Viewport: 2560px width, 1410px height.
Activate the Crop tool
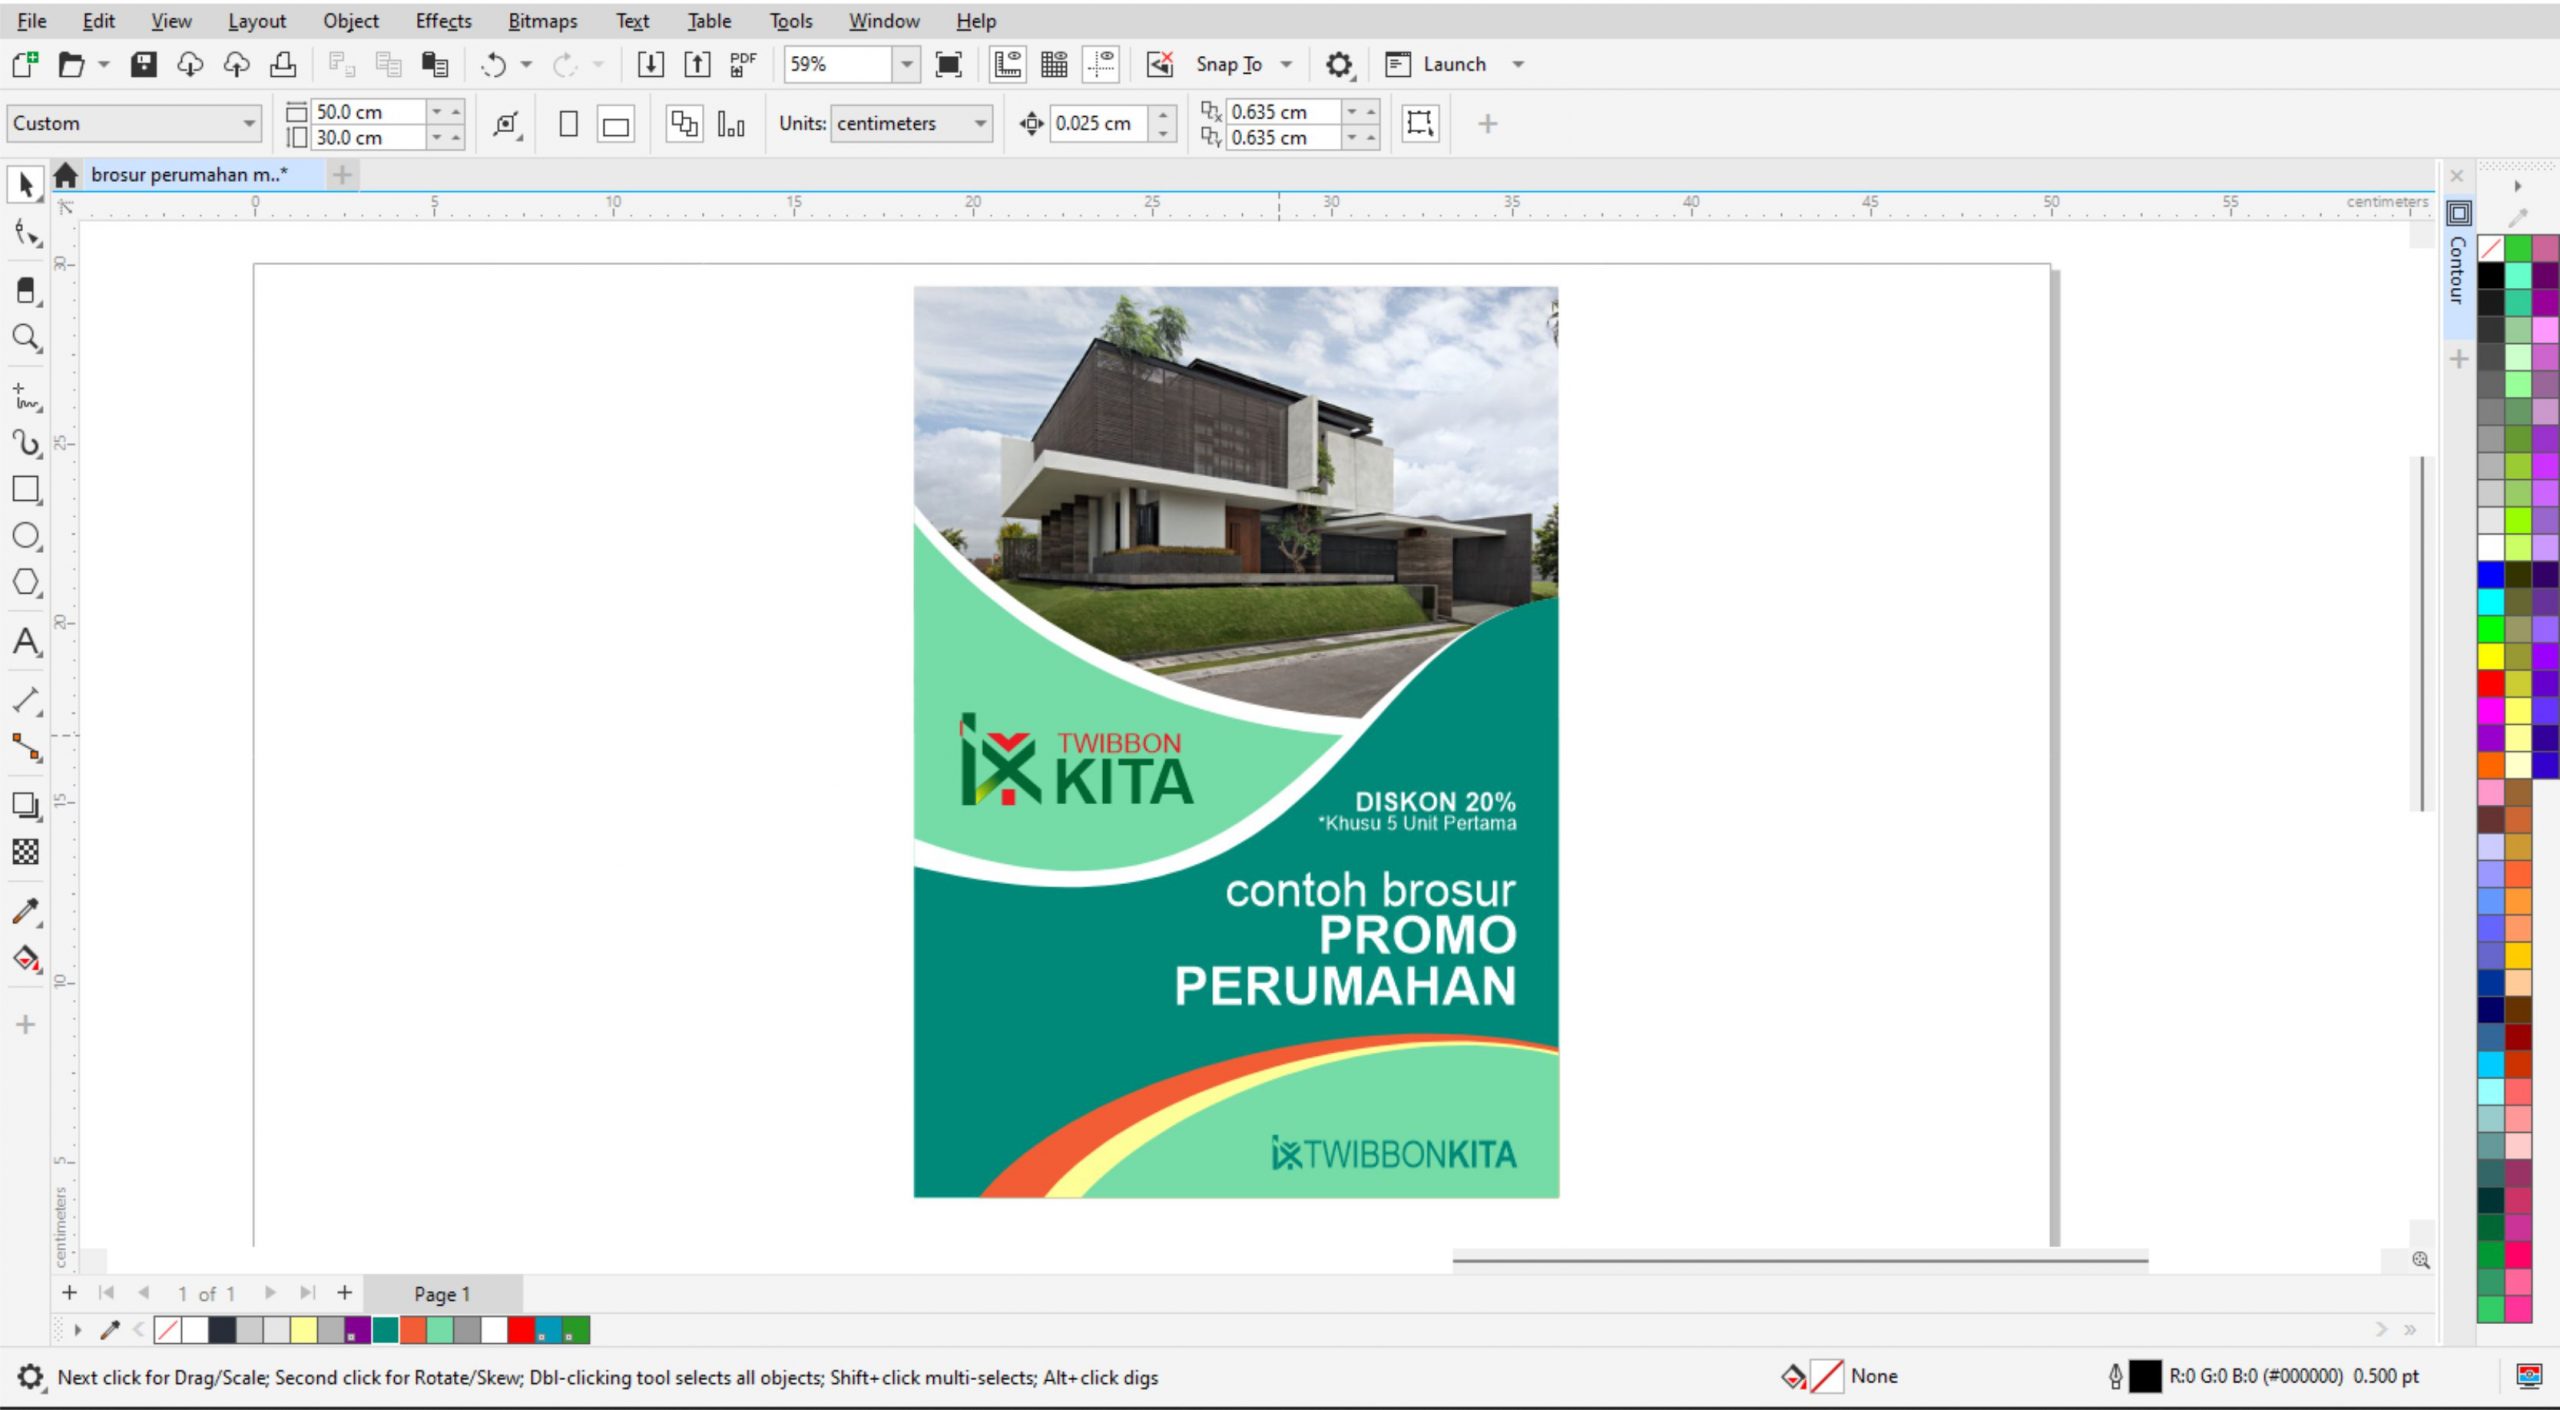[26, 290]
